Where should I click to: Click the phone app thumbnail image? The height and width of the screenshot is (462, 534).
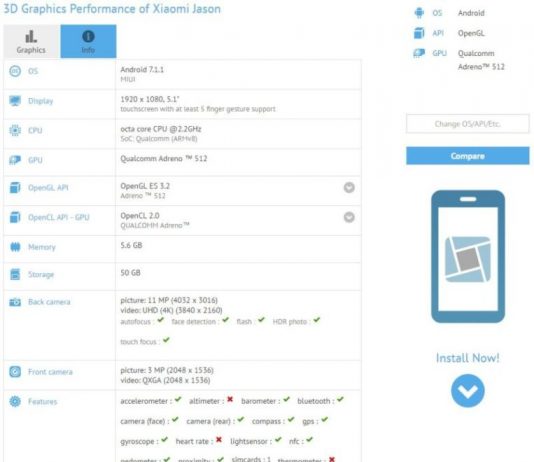(468, 256)
